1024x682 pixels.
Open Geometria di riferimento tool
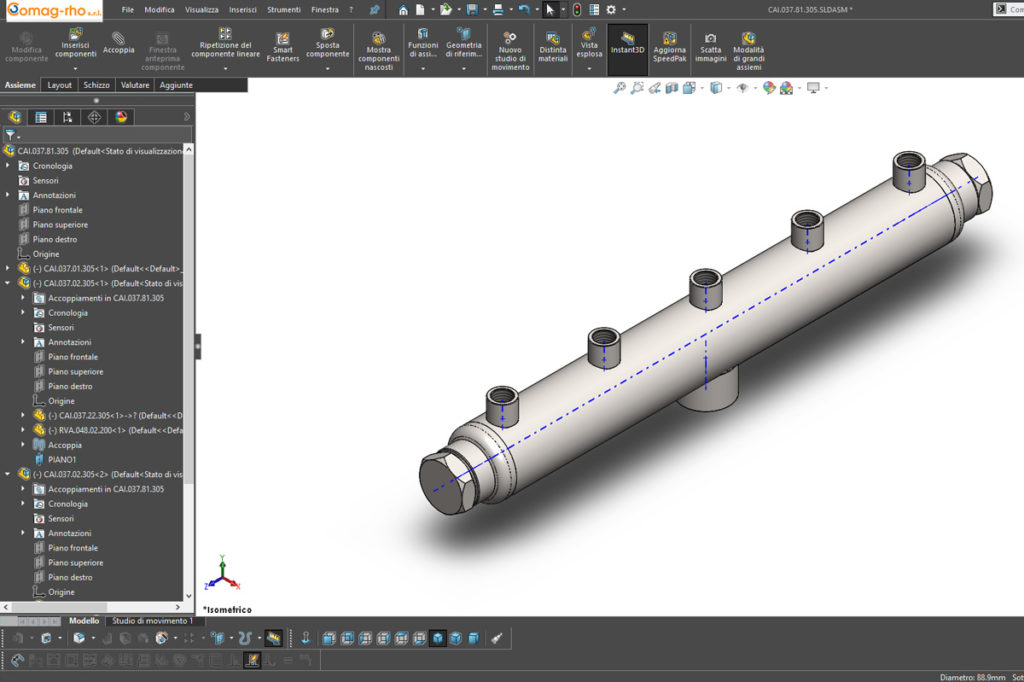(x=464, y=42)
